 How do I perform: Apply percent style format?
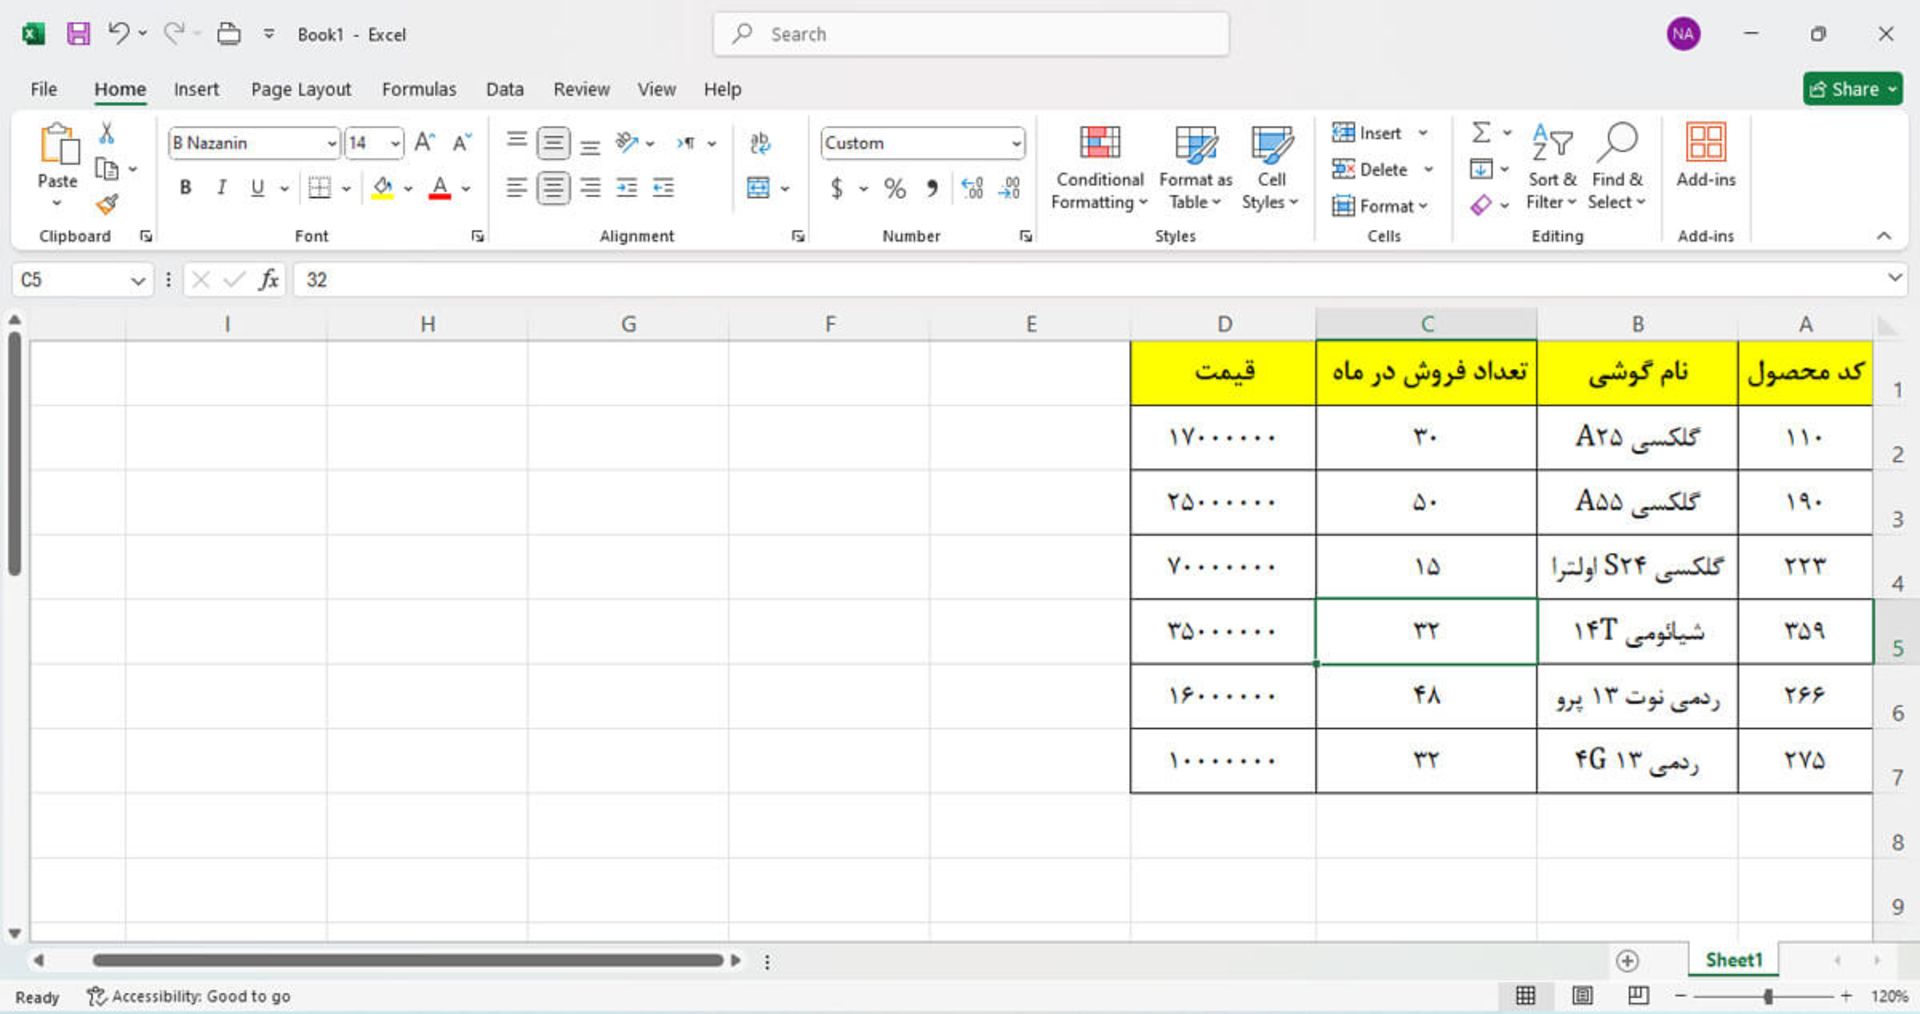coord(895,188)
